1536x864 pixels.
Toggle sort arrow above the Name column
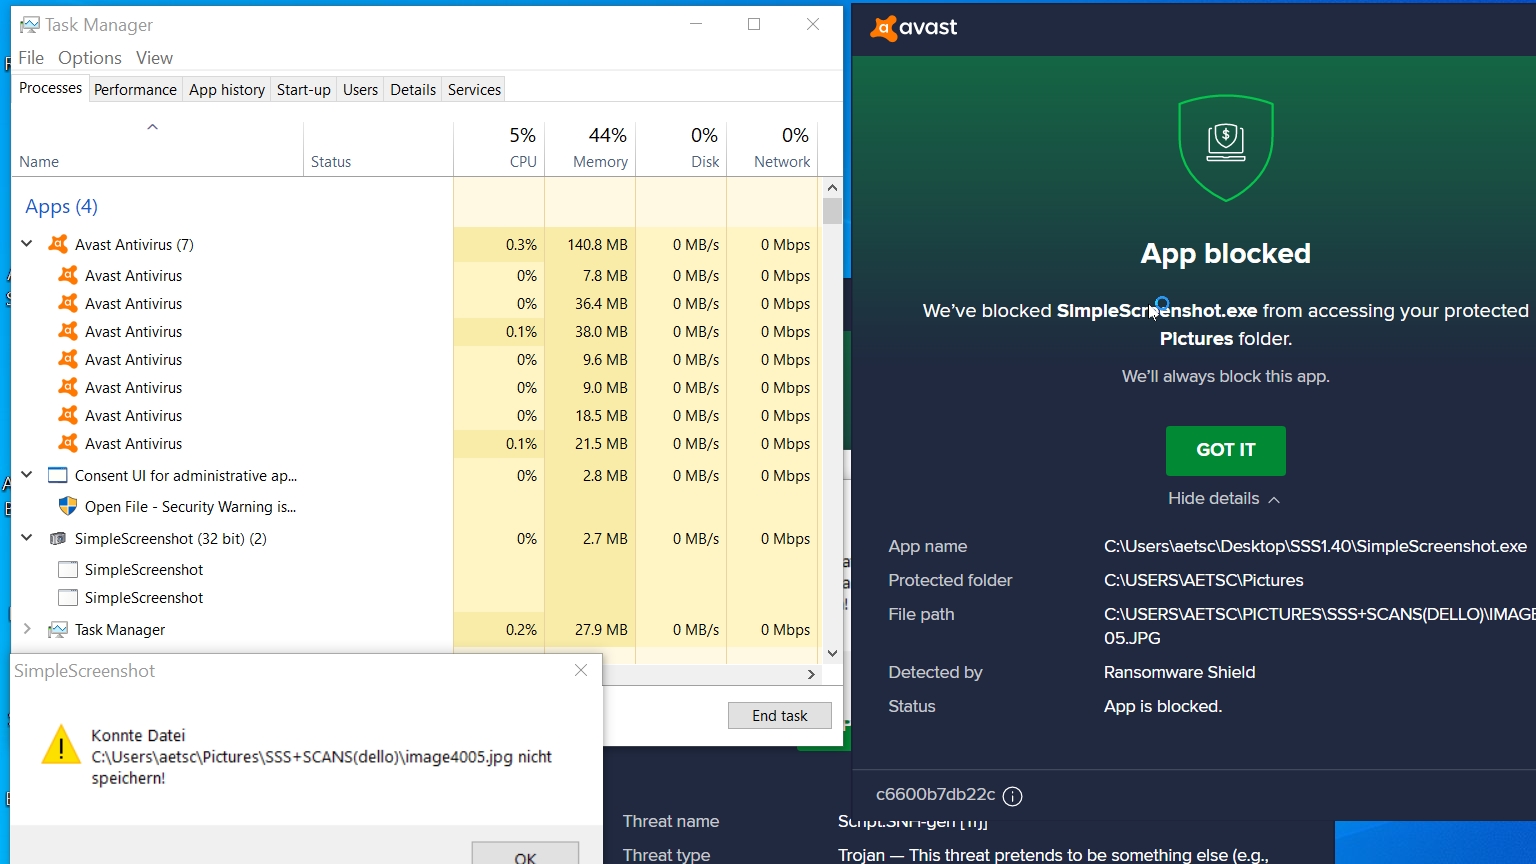(152, 127)
